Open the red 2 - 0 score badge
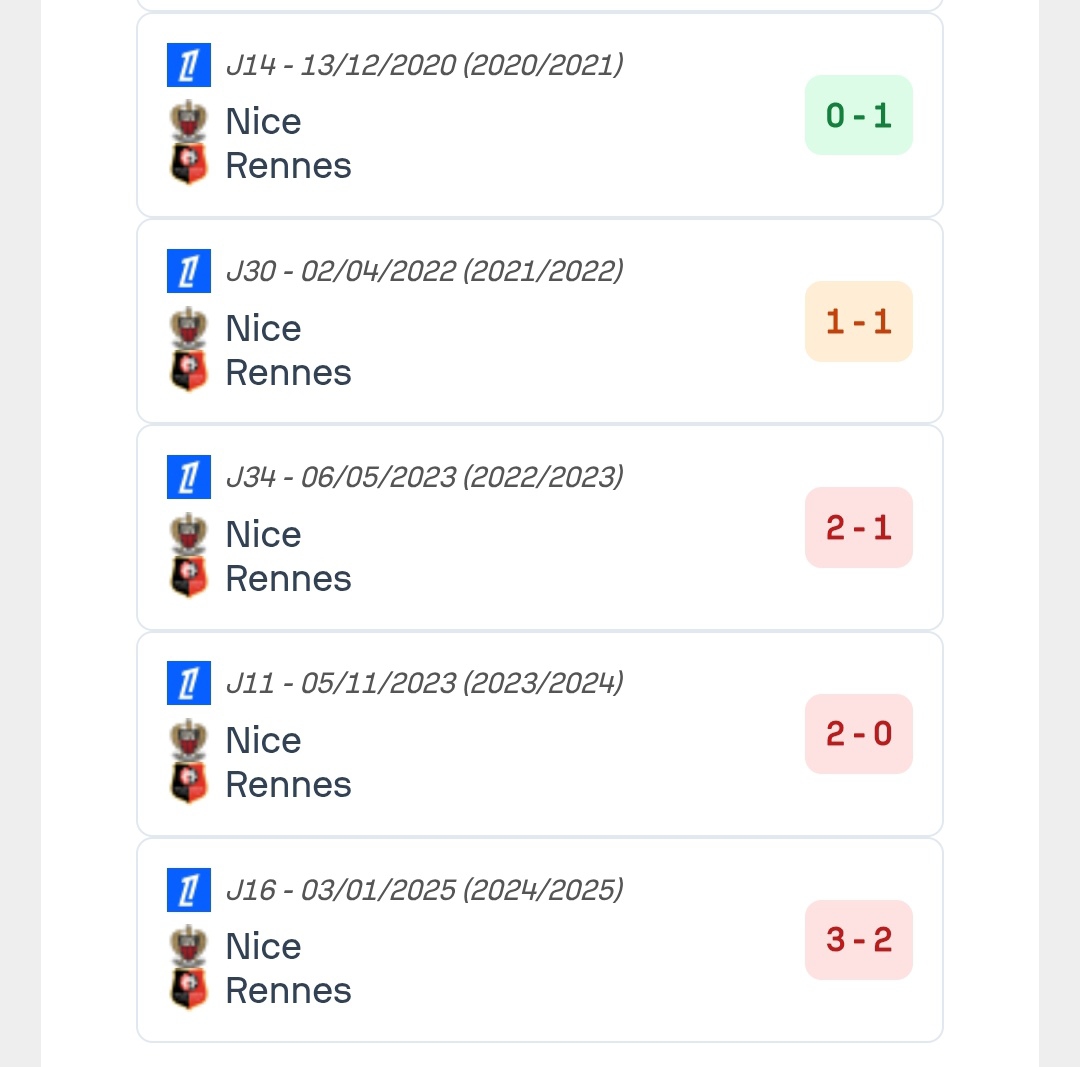The height and width of the screenshot is (1067, 1080). pyautogui.click(x=859, y=734)
